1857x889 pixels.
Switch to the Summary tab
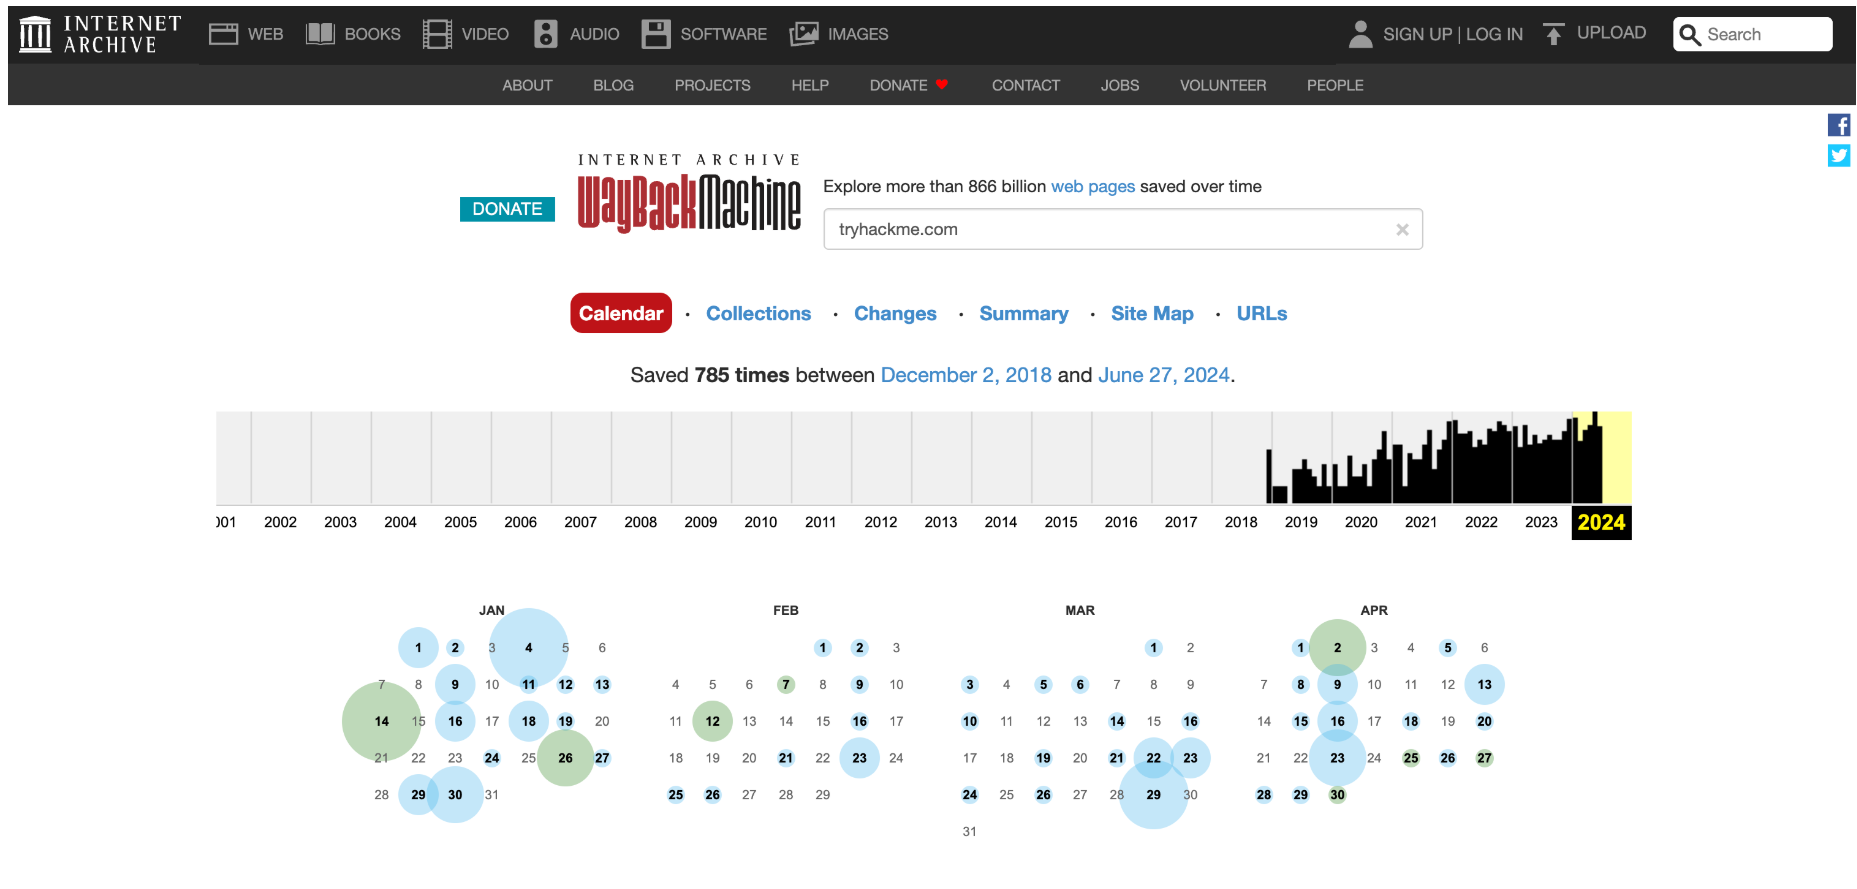[1024, 313]
